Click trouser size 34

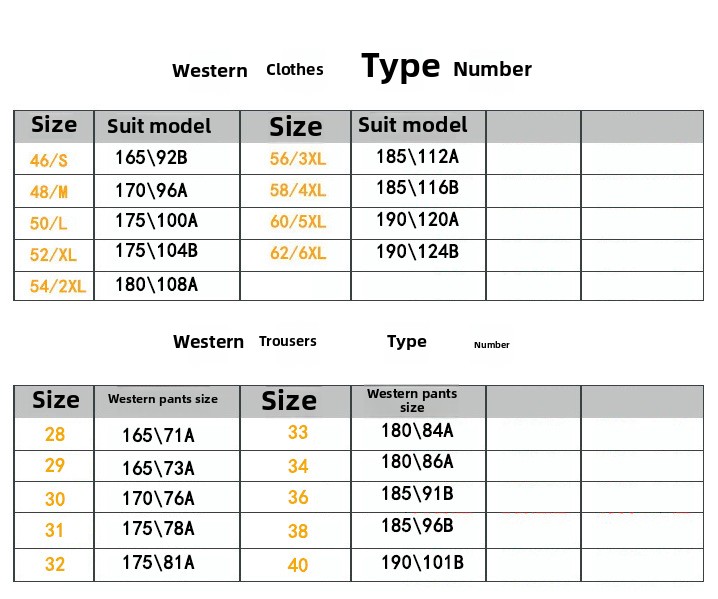pyautogui.click(x=298, y=467)
